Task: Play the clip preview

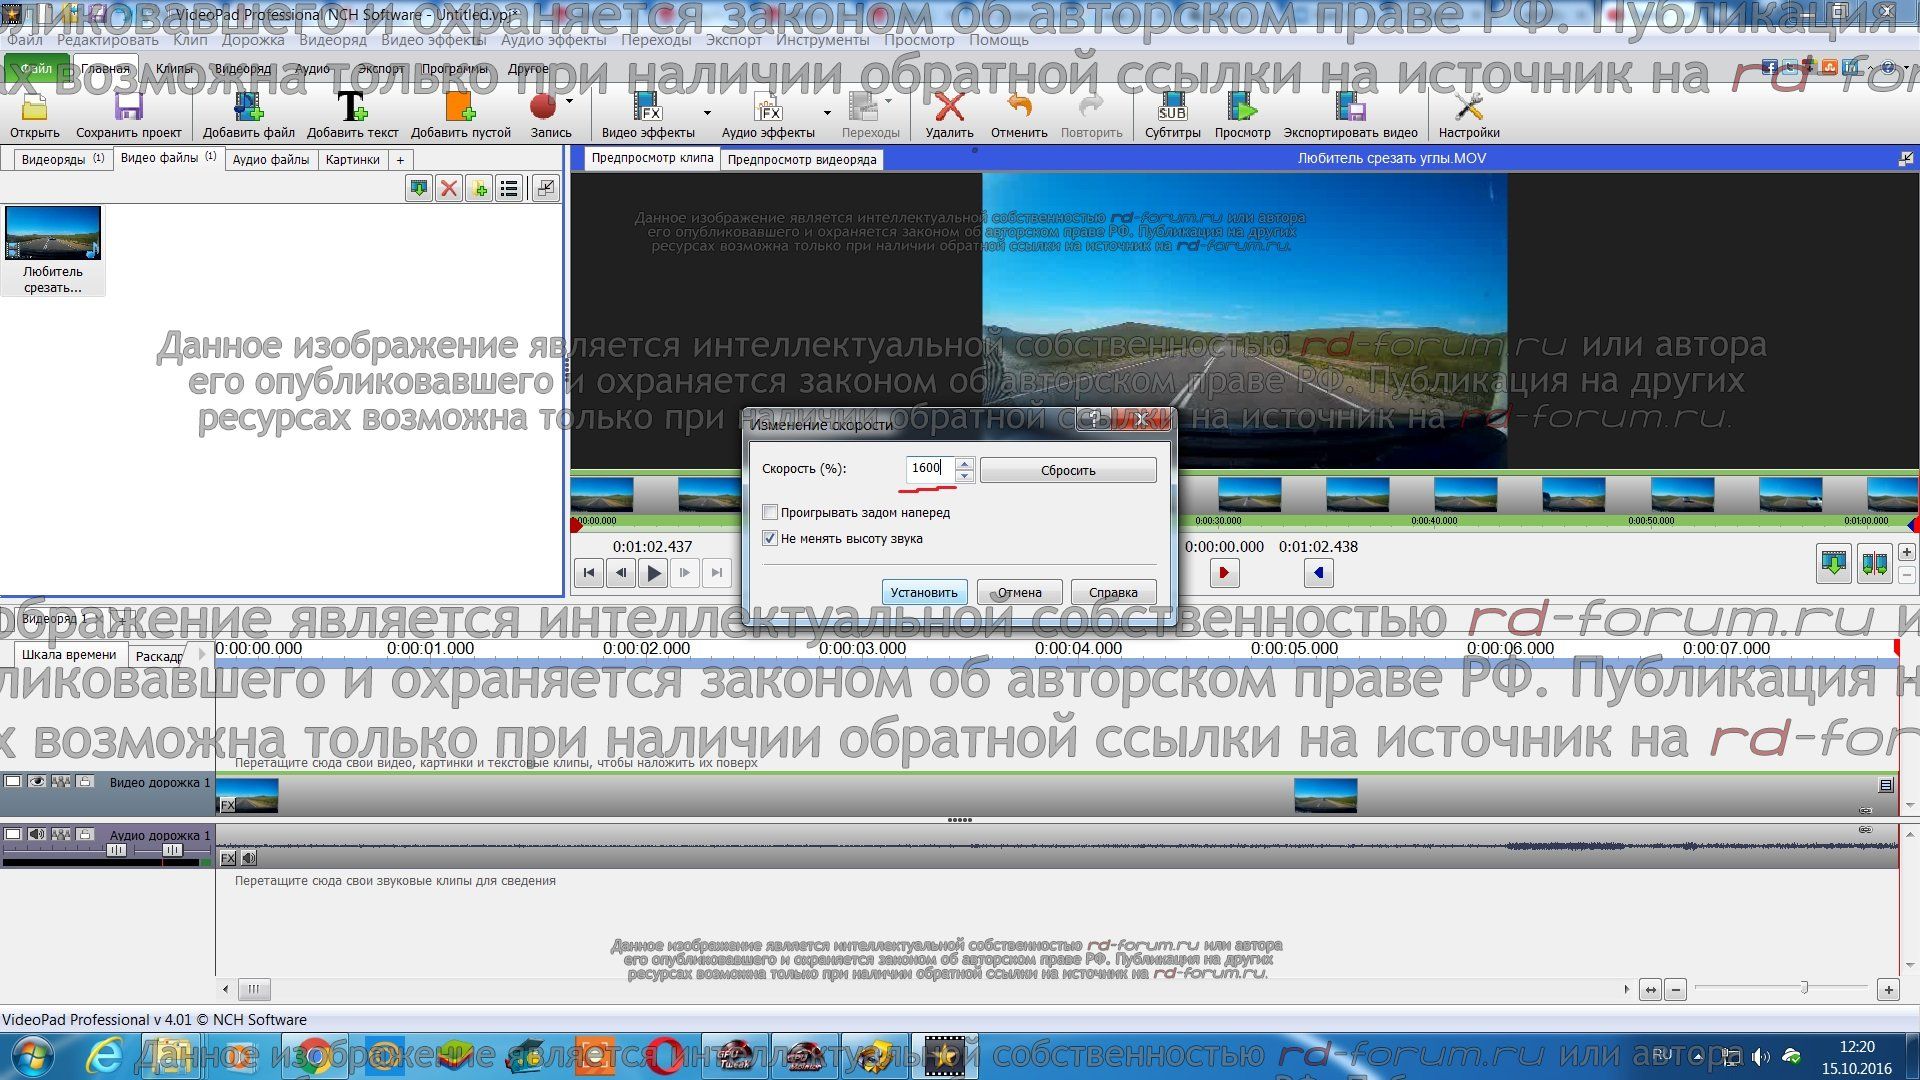Action: click(653, 573)
